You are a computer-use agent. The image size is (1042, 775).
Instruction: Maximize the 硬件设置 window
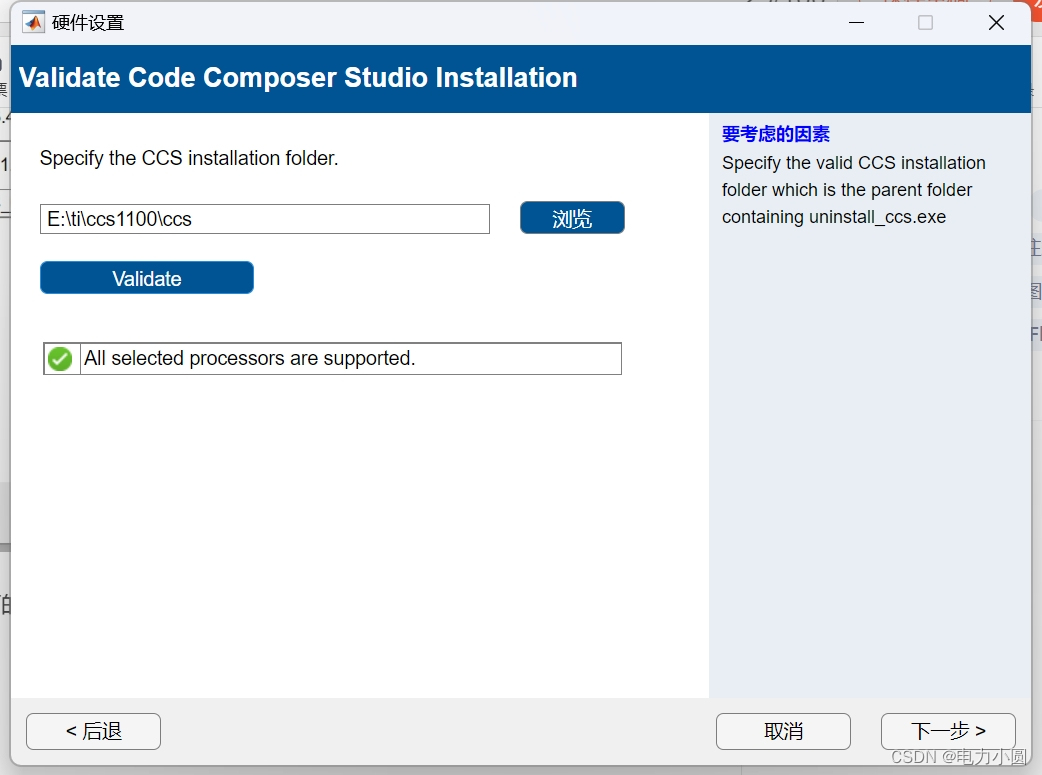point(926,23)
